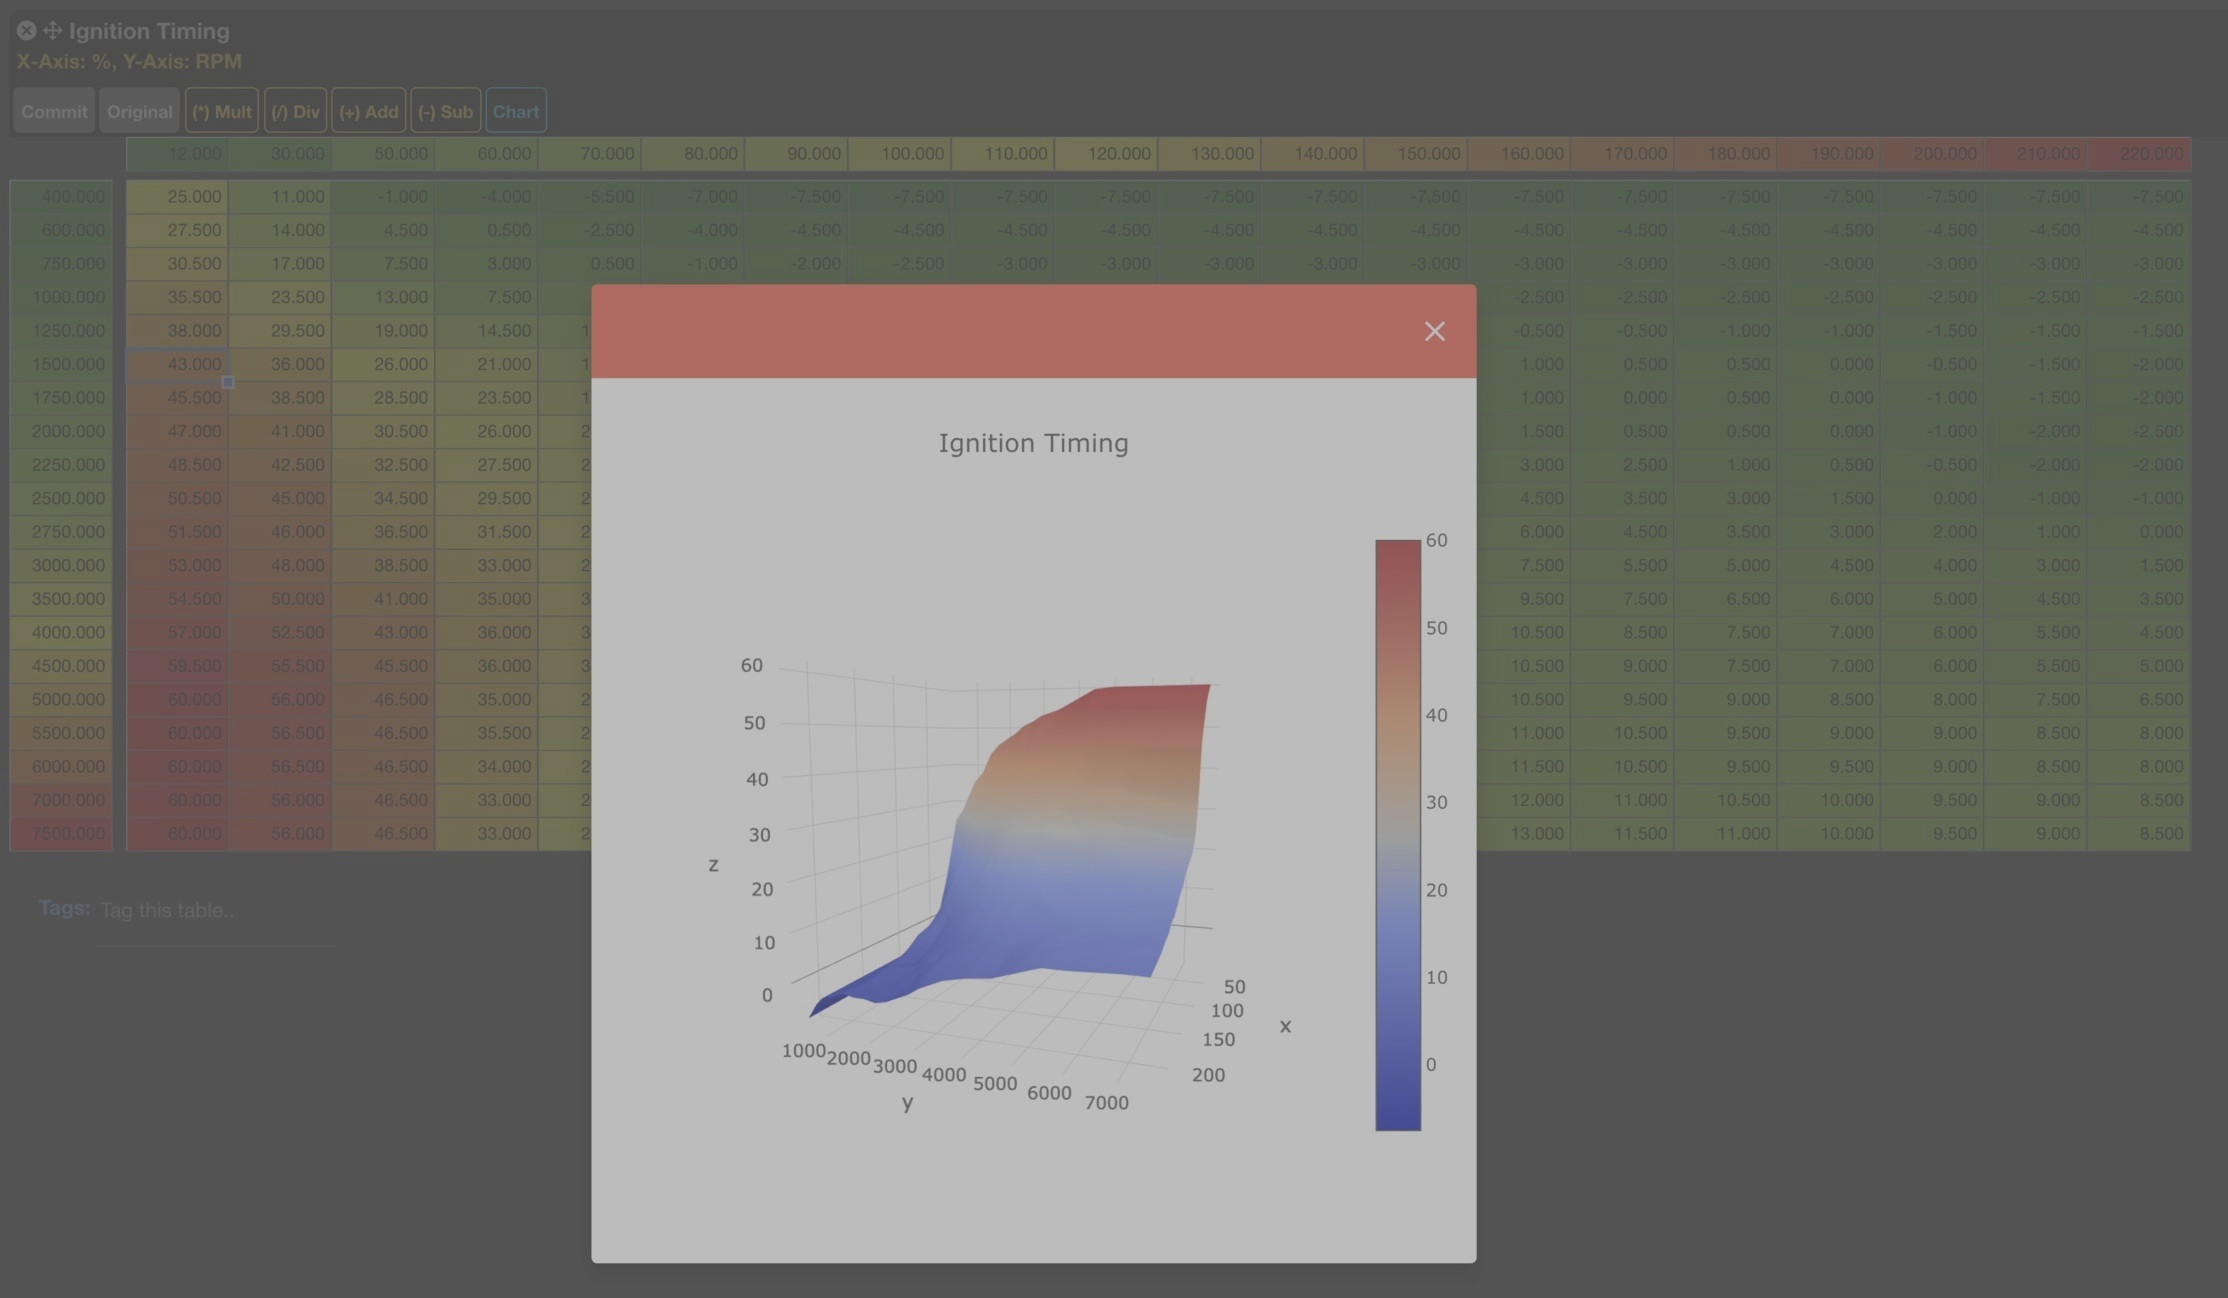Click the Chart button
This screenshot has width=2228, height=1298.
click(516, 111)
